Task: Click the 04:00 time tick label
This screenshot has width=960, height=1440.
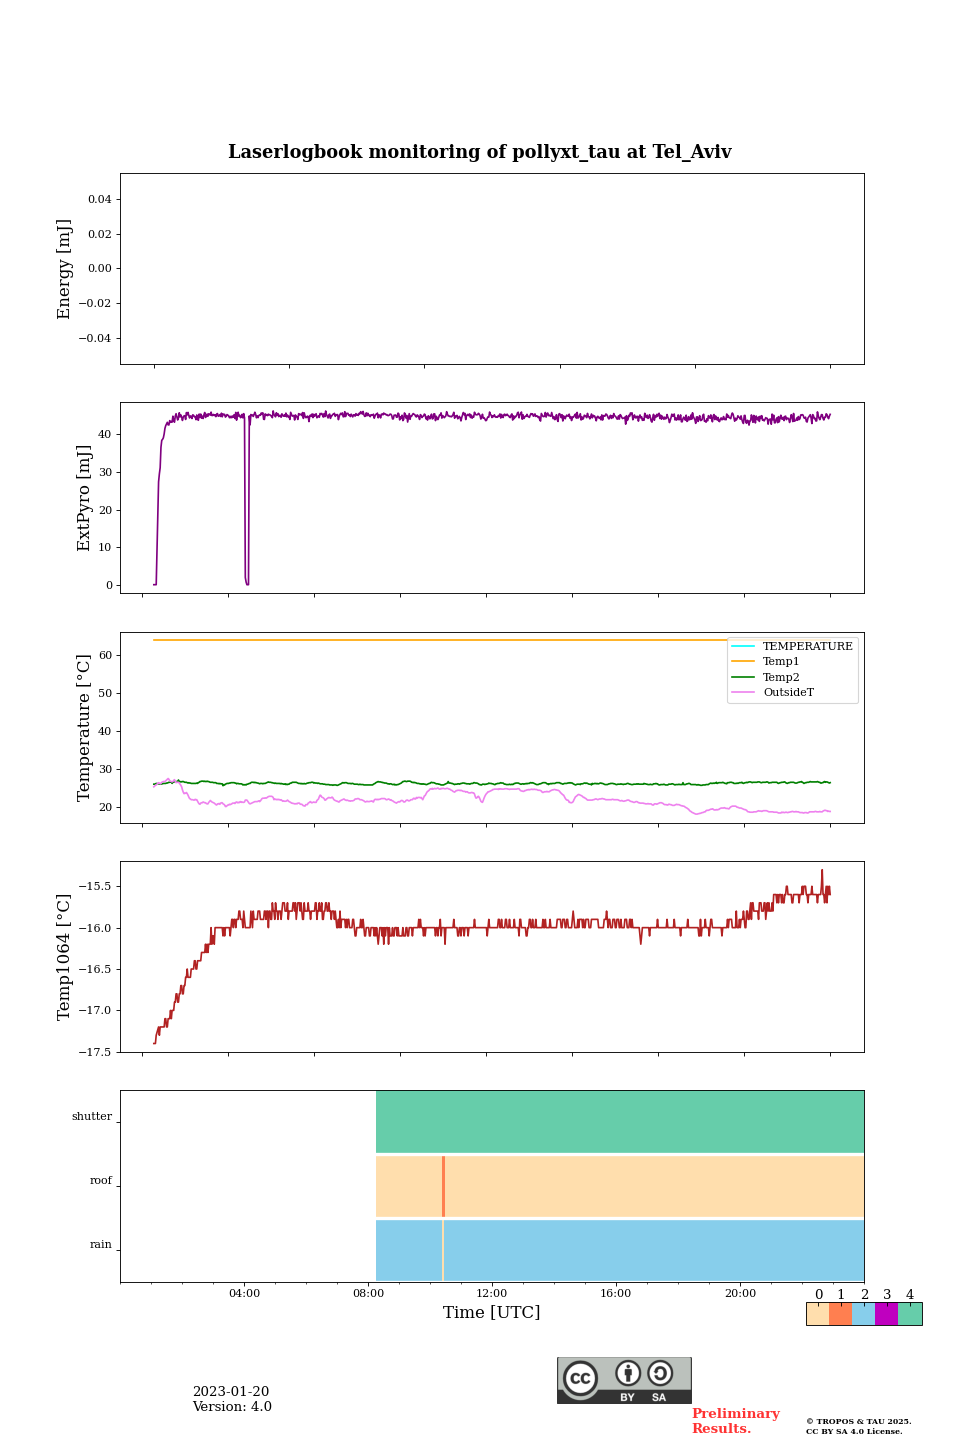Action: pos(244,1293)
